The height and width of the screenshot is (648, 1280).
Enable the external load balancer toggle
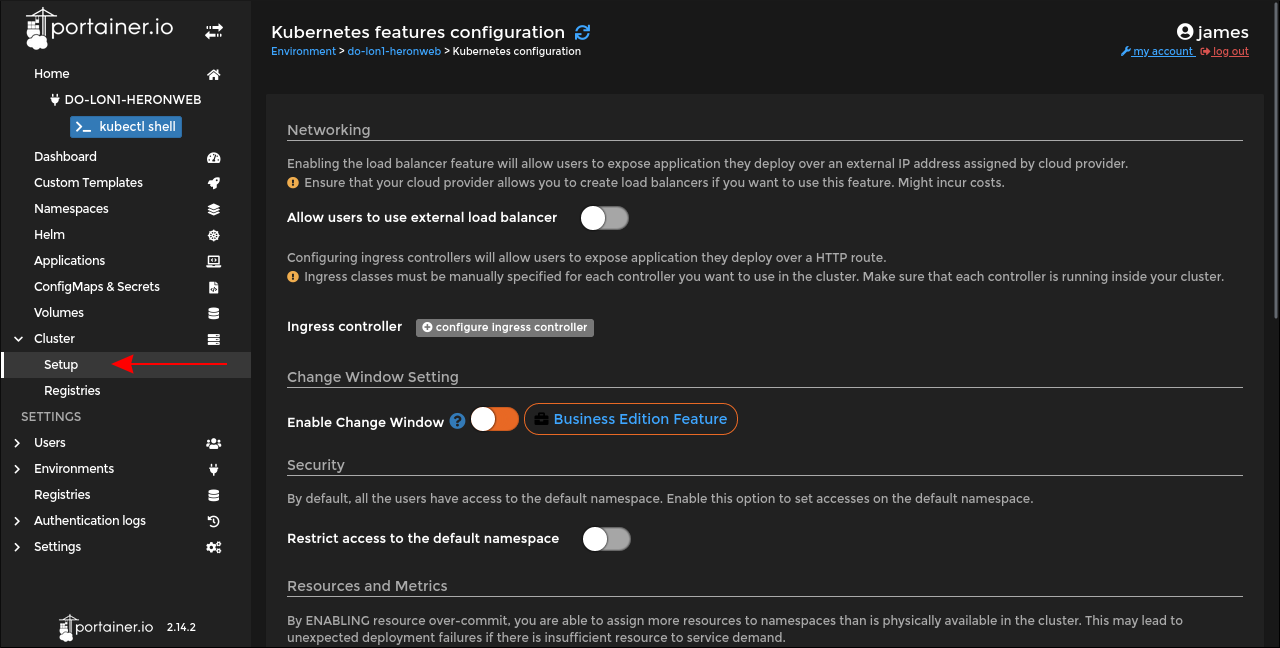[x=605, y=218]
